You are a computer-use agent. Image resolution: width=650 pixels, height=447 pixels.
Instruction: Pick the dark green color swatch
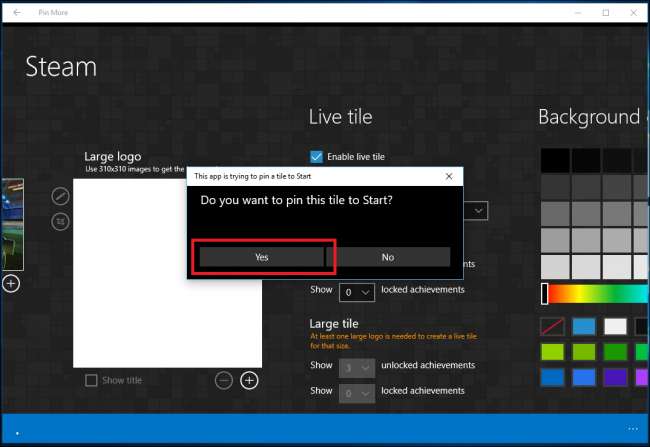(x=615, y=352)
